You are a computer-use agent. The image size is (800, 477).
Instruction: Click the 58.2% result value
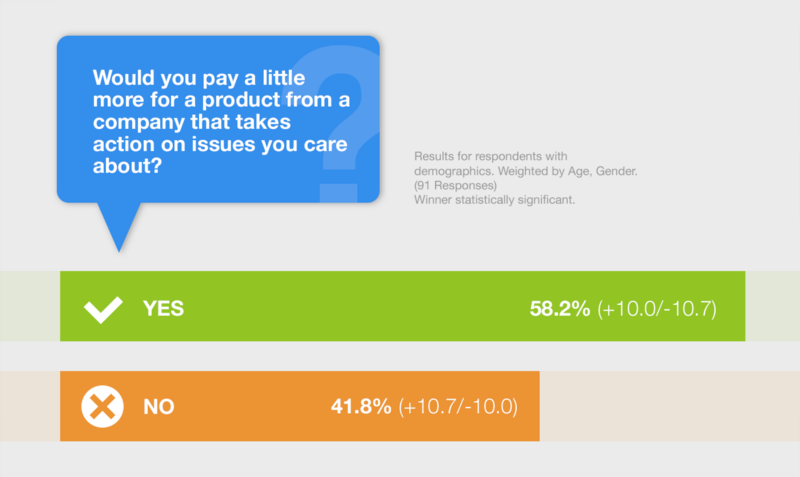[x=560, y=309]
